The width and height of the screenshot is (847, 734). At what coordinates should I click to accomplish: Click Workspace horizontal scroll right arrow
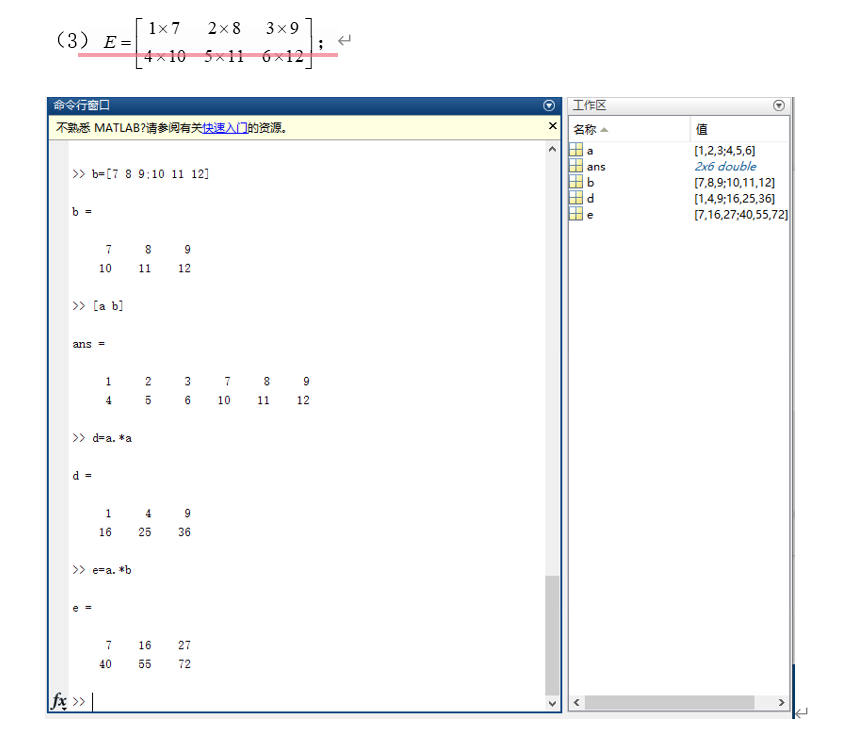(781, 702)
